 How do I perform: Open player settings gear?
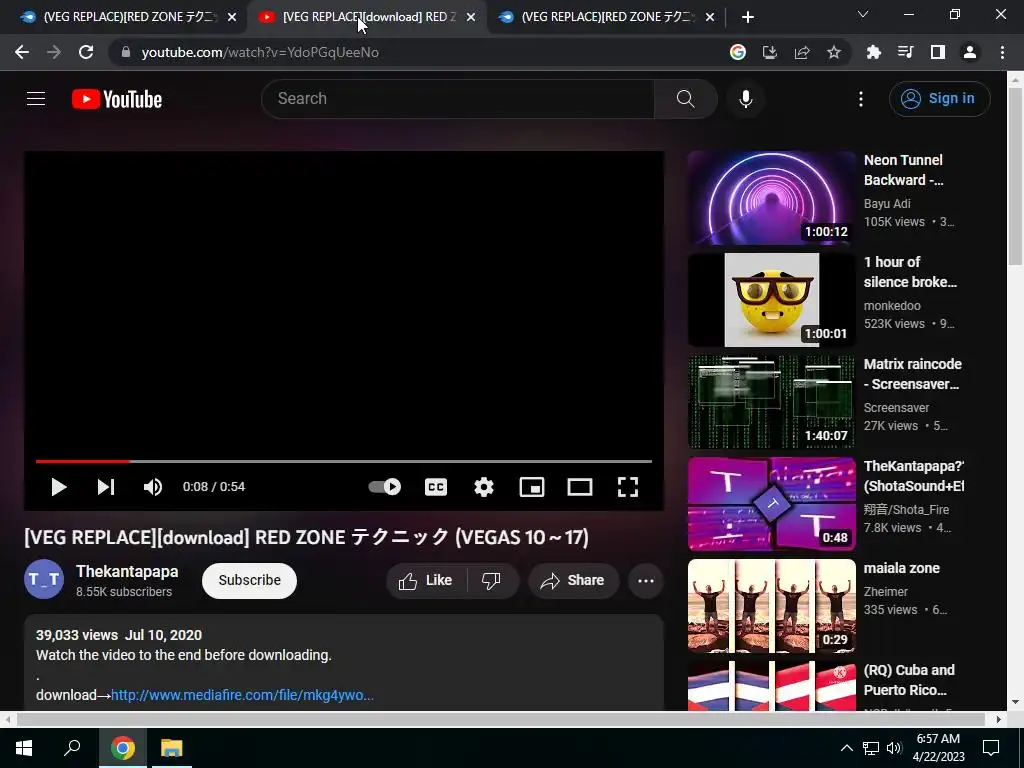tap(484, 487)
